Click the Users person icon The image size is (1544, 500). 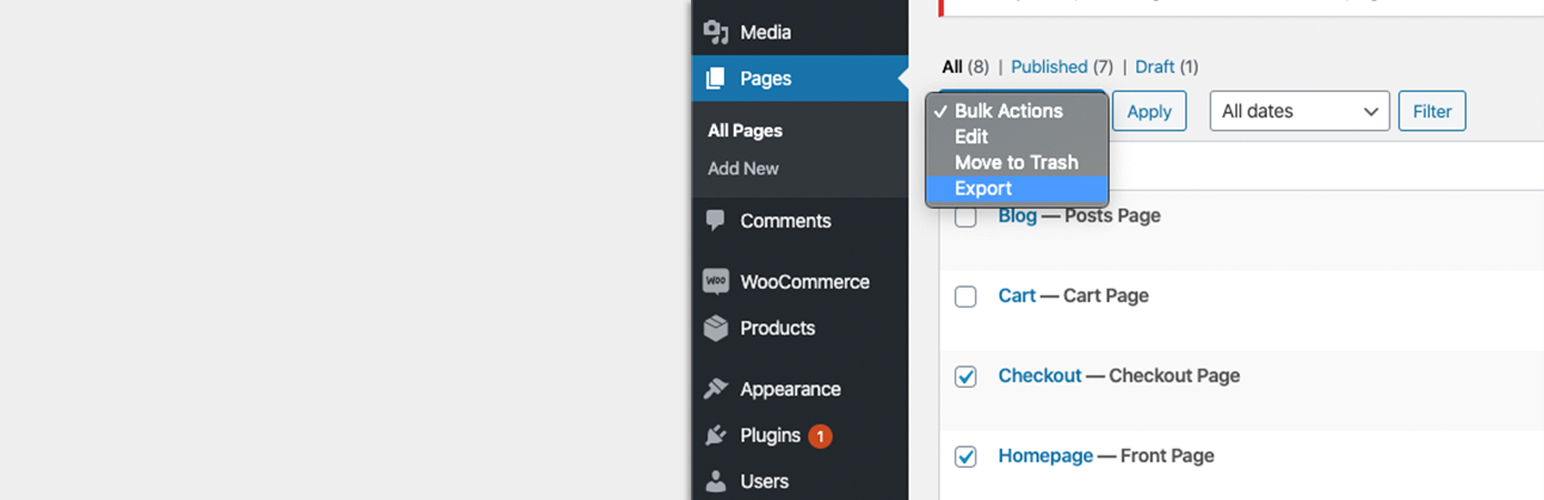click(716, 482)
